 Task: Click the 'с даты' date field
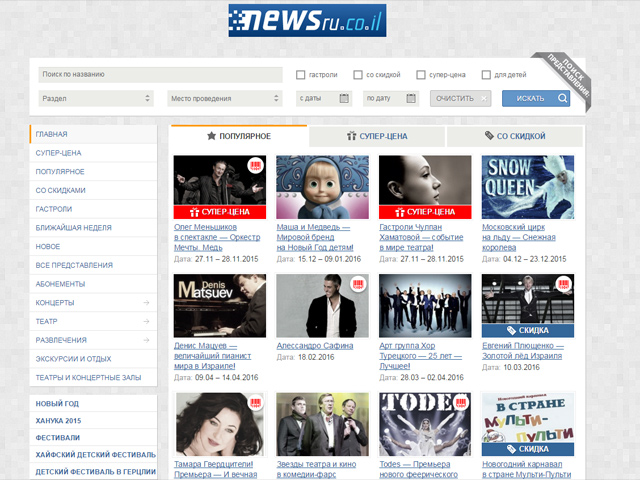coord(324,98)
